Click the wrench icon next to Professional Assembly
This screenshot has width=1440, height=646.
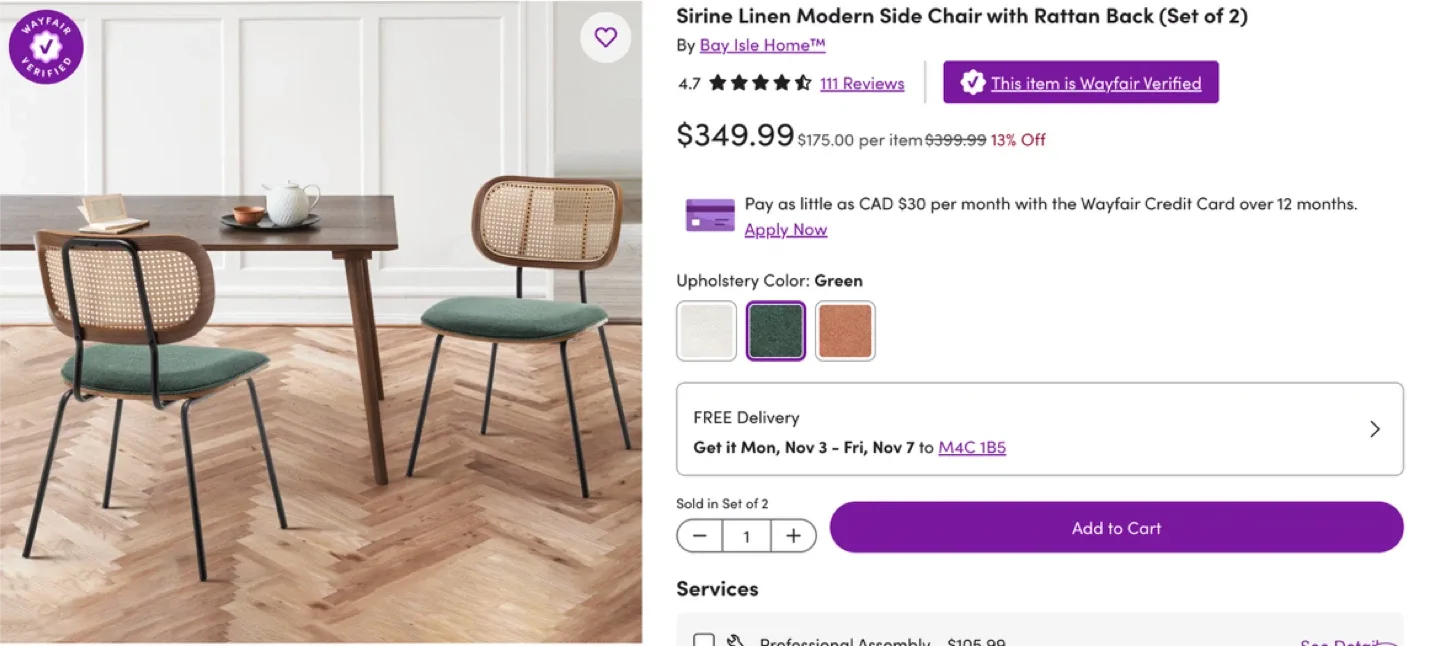pos(737,640)
